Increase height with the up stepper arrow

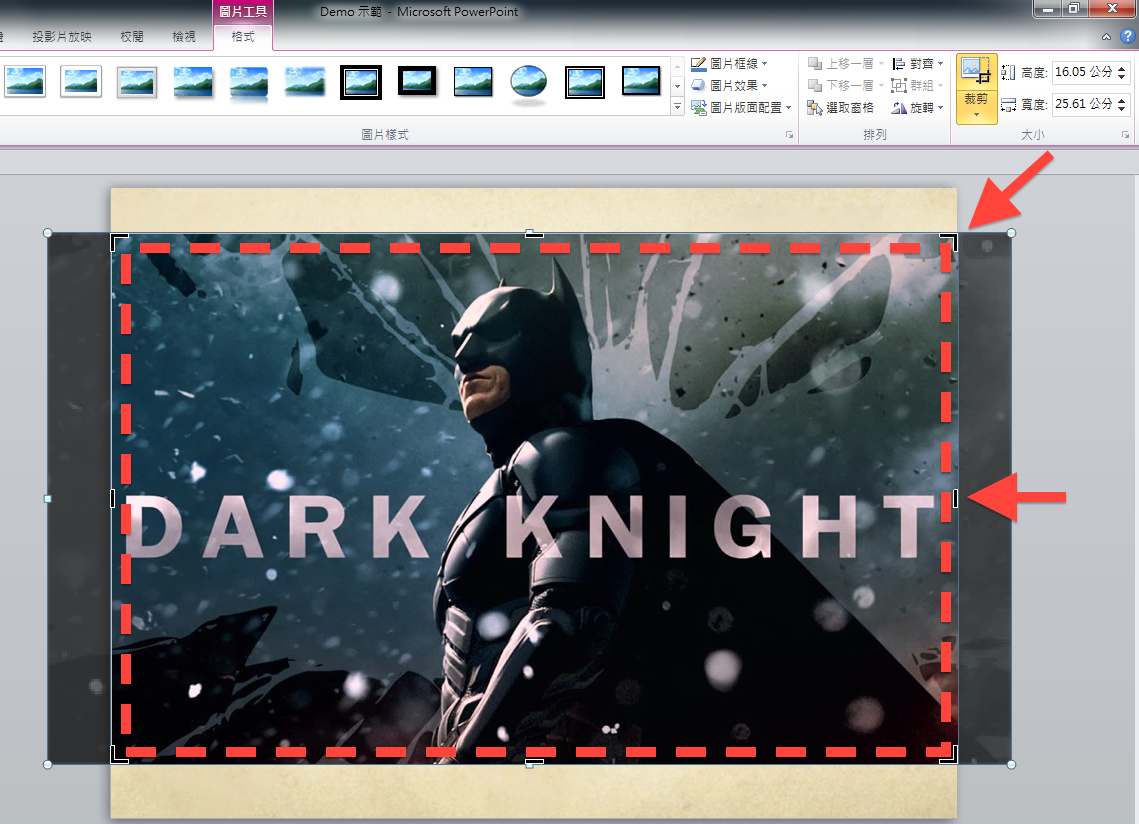(x=1122, y=68)
